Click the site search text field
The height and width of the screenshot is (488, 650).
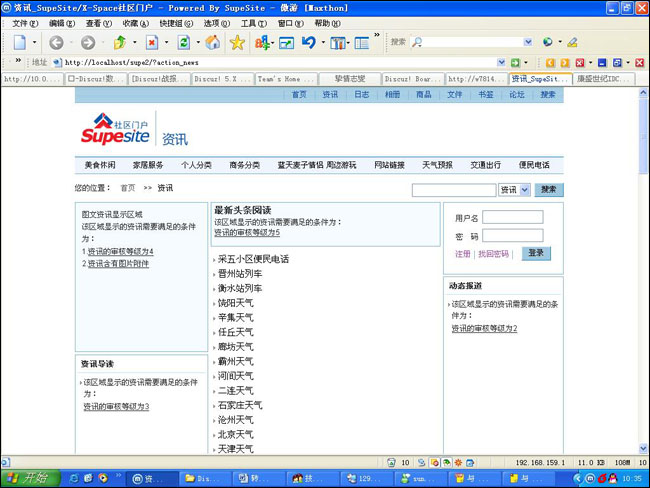[454, 190]
